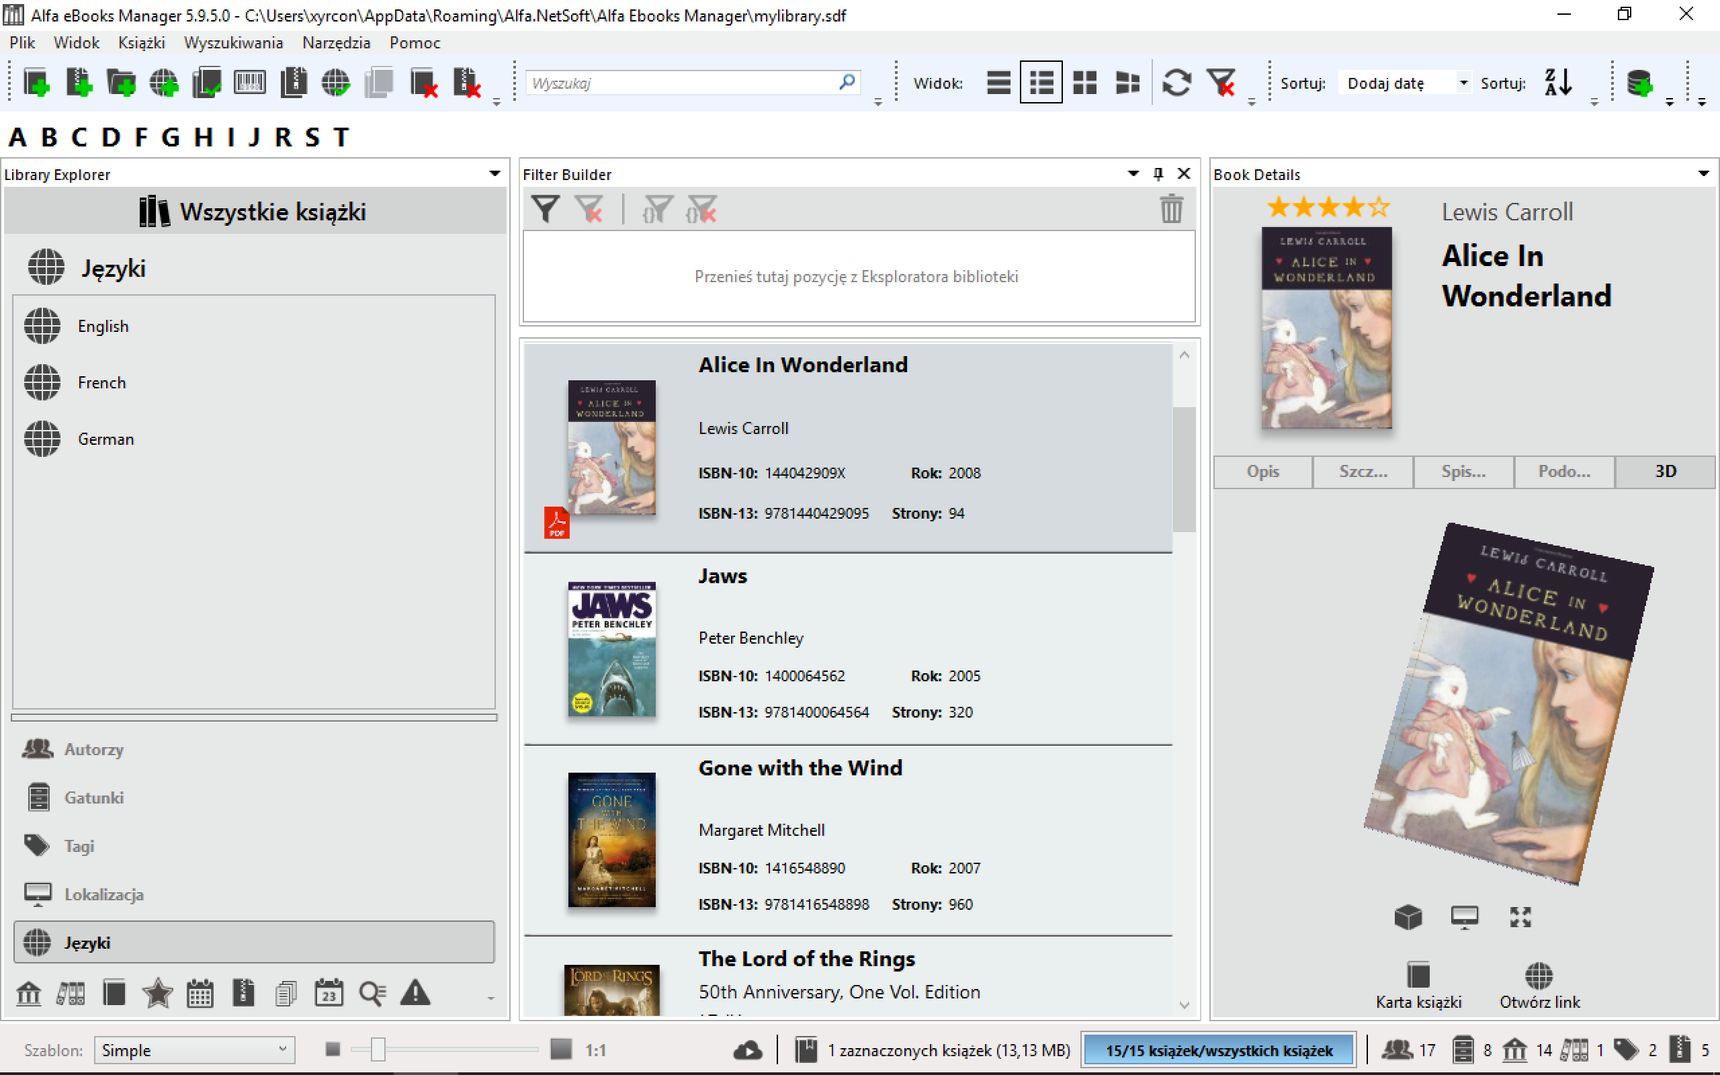Click the cloud upload icon in status bar
1720x1075 pixels.
(x=748, y=1050)
